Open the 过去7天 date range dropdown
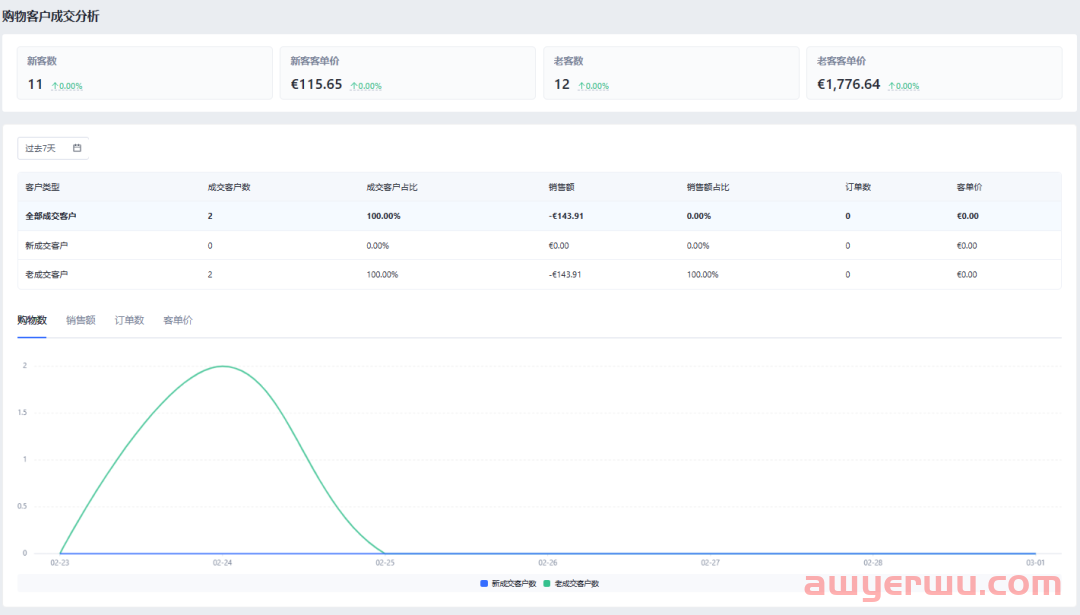Screen dimensions: 1080x615 53,148
